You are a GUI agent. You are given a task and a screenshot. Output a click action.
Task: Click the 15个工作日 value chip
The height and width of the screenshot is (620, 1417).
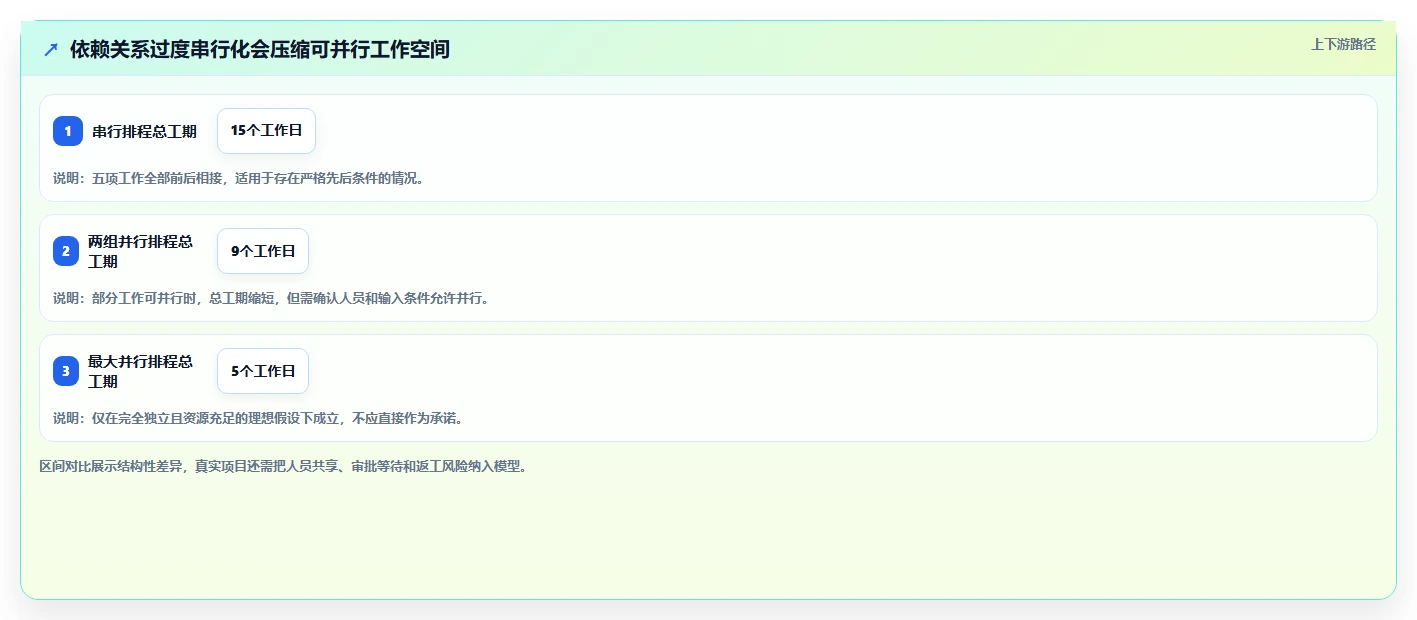[x=266, y=131]
